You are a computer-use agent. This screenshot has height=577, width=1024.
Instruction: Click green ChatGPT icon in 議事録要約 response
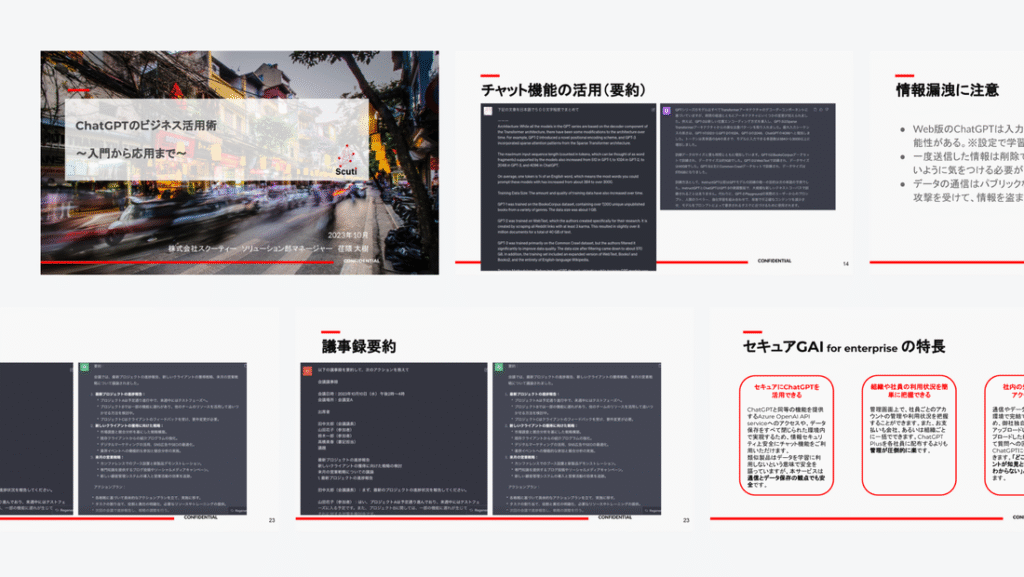point(499,367)
